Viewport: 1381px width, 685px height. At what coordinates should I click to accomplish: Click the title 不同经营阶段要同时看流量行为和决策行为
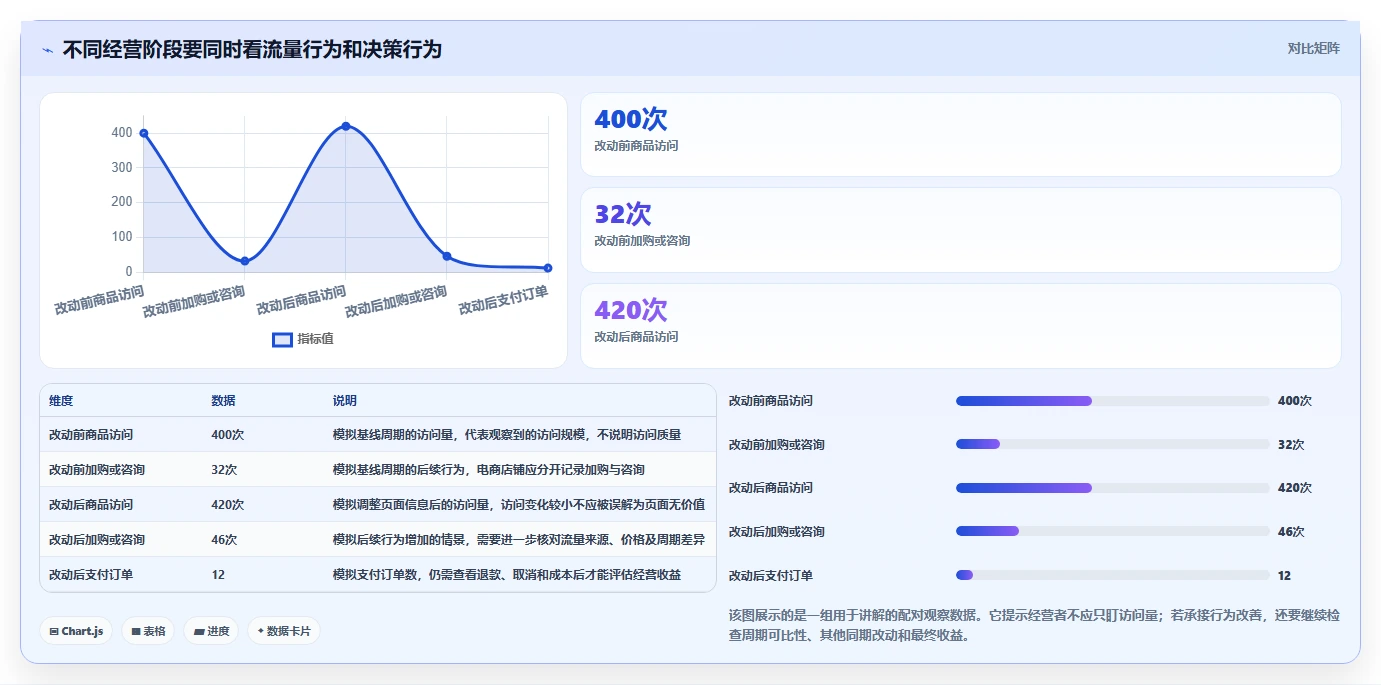click(252, 49)
